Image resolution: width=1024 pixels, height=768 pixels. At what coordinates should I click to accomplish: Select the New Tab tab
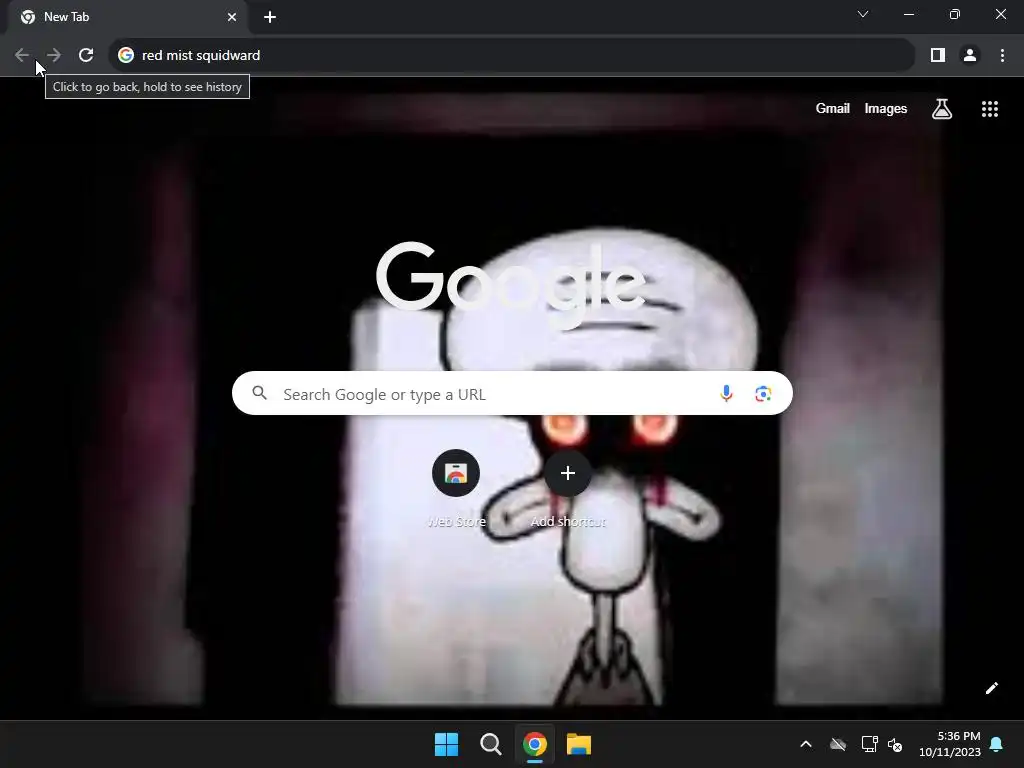pyautogui.click(x=128, y=17)
